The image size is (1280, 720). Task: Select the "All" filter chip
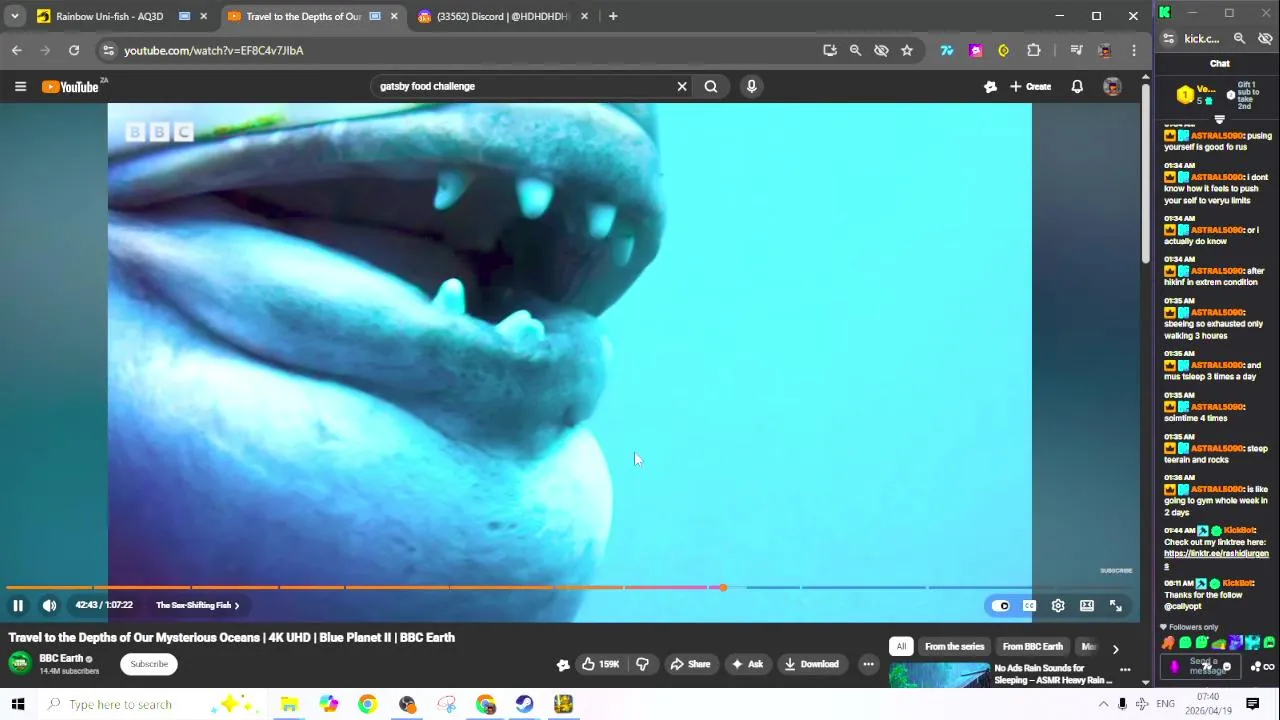(901, 646)
